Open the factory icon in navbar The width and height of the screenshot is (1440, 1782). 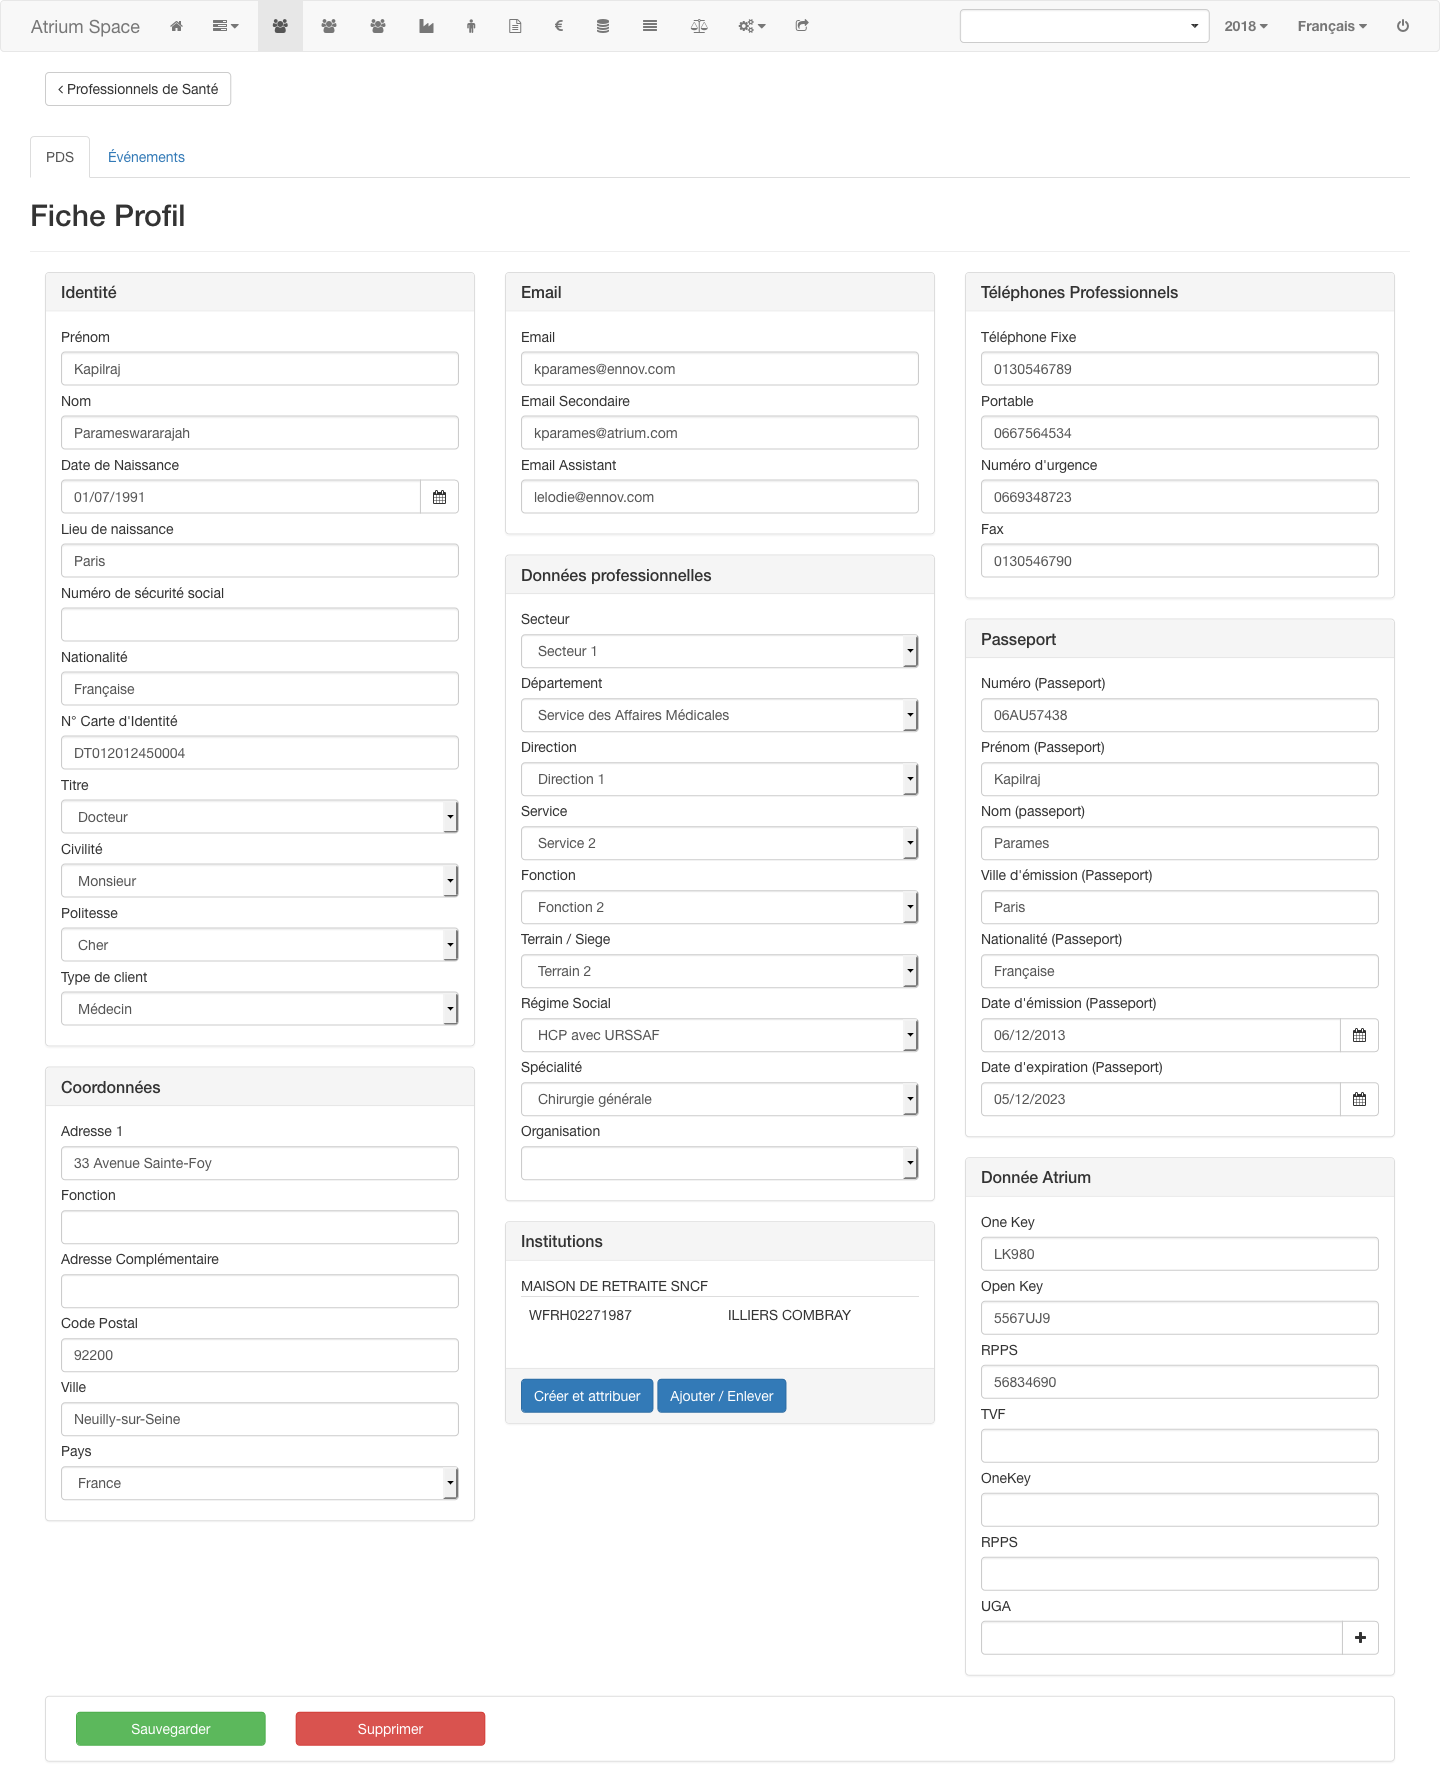tap(426, 26)
